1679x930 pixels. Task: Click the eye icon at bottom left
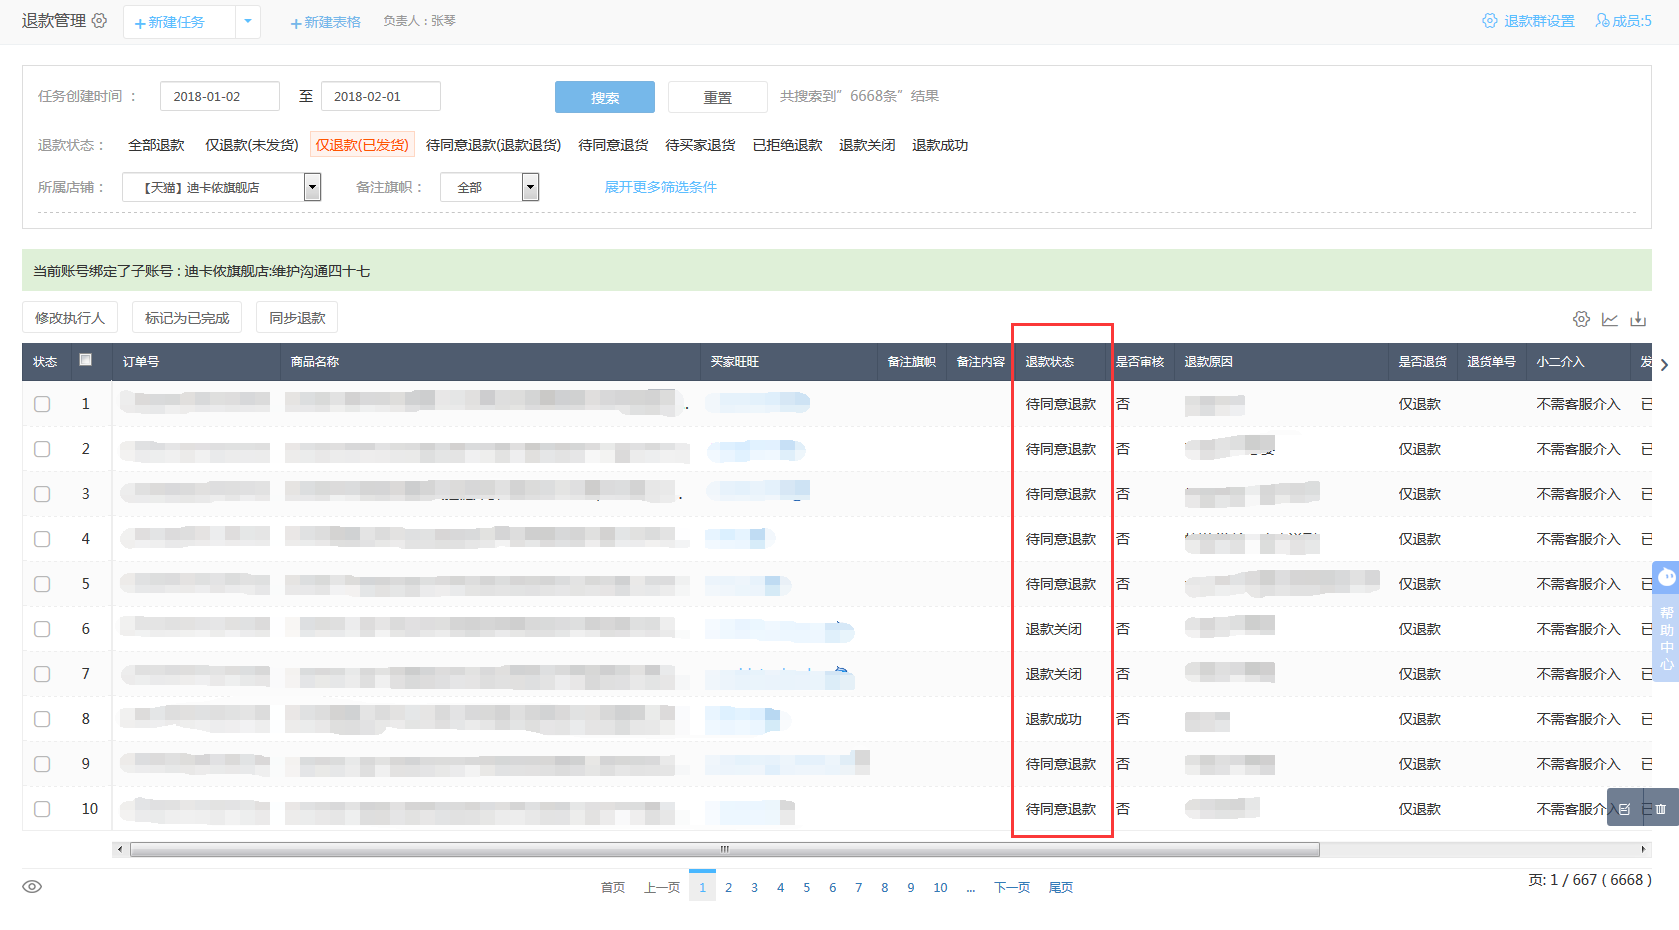32,887
